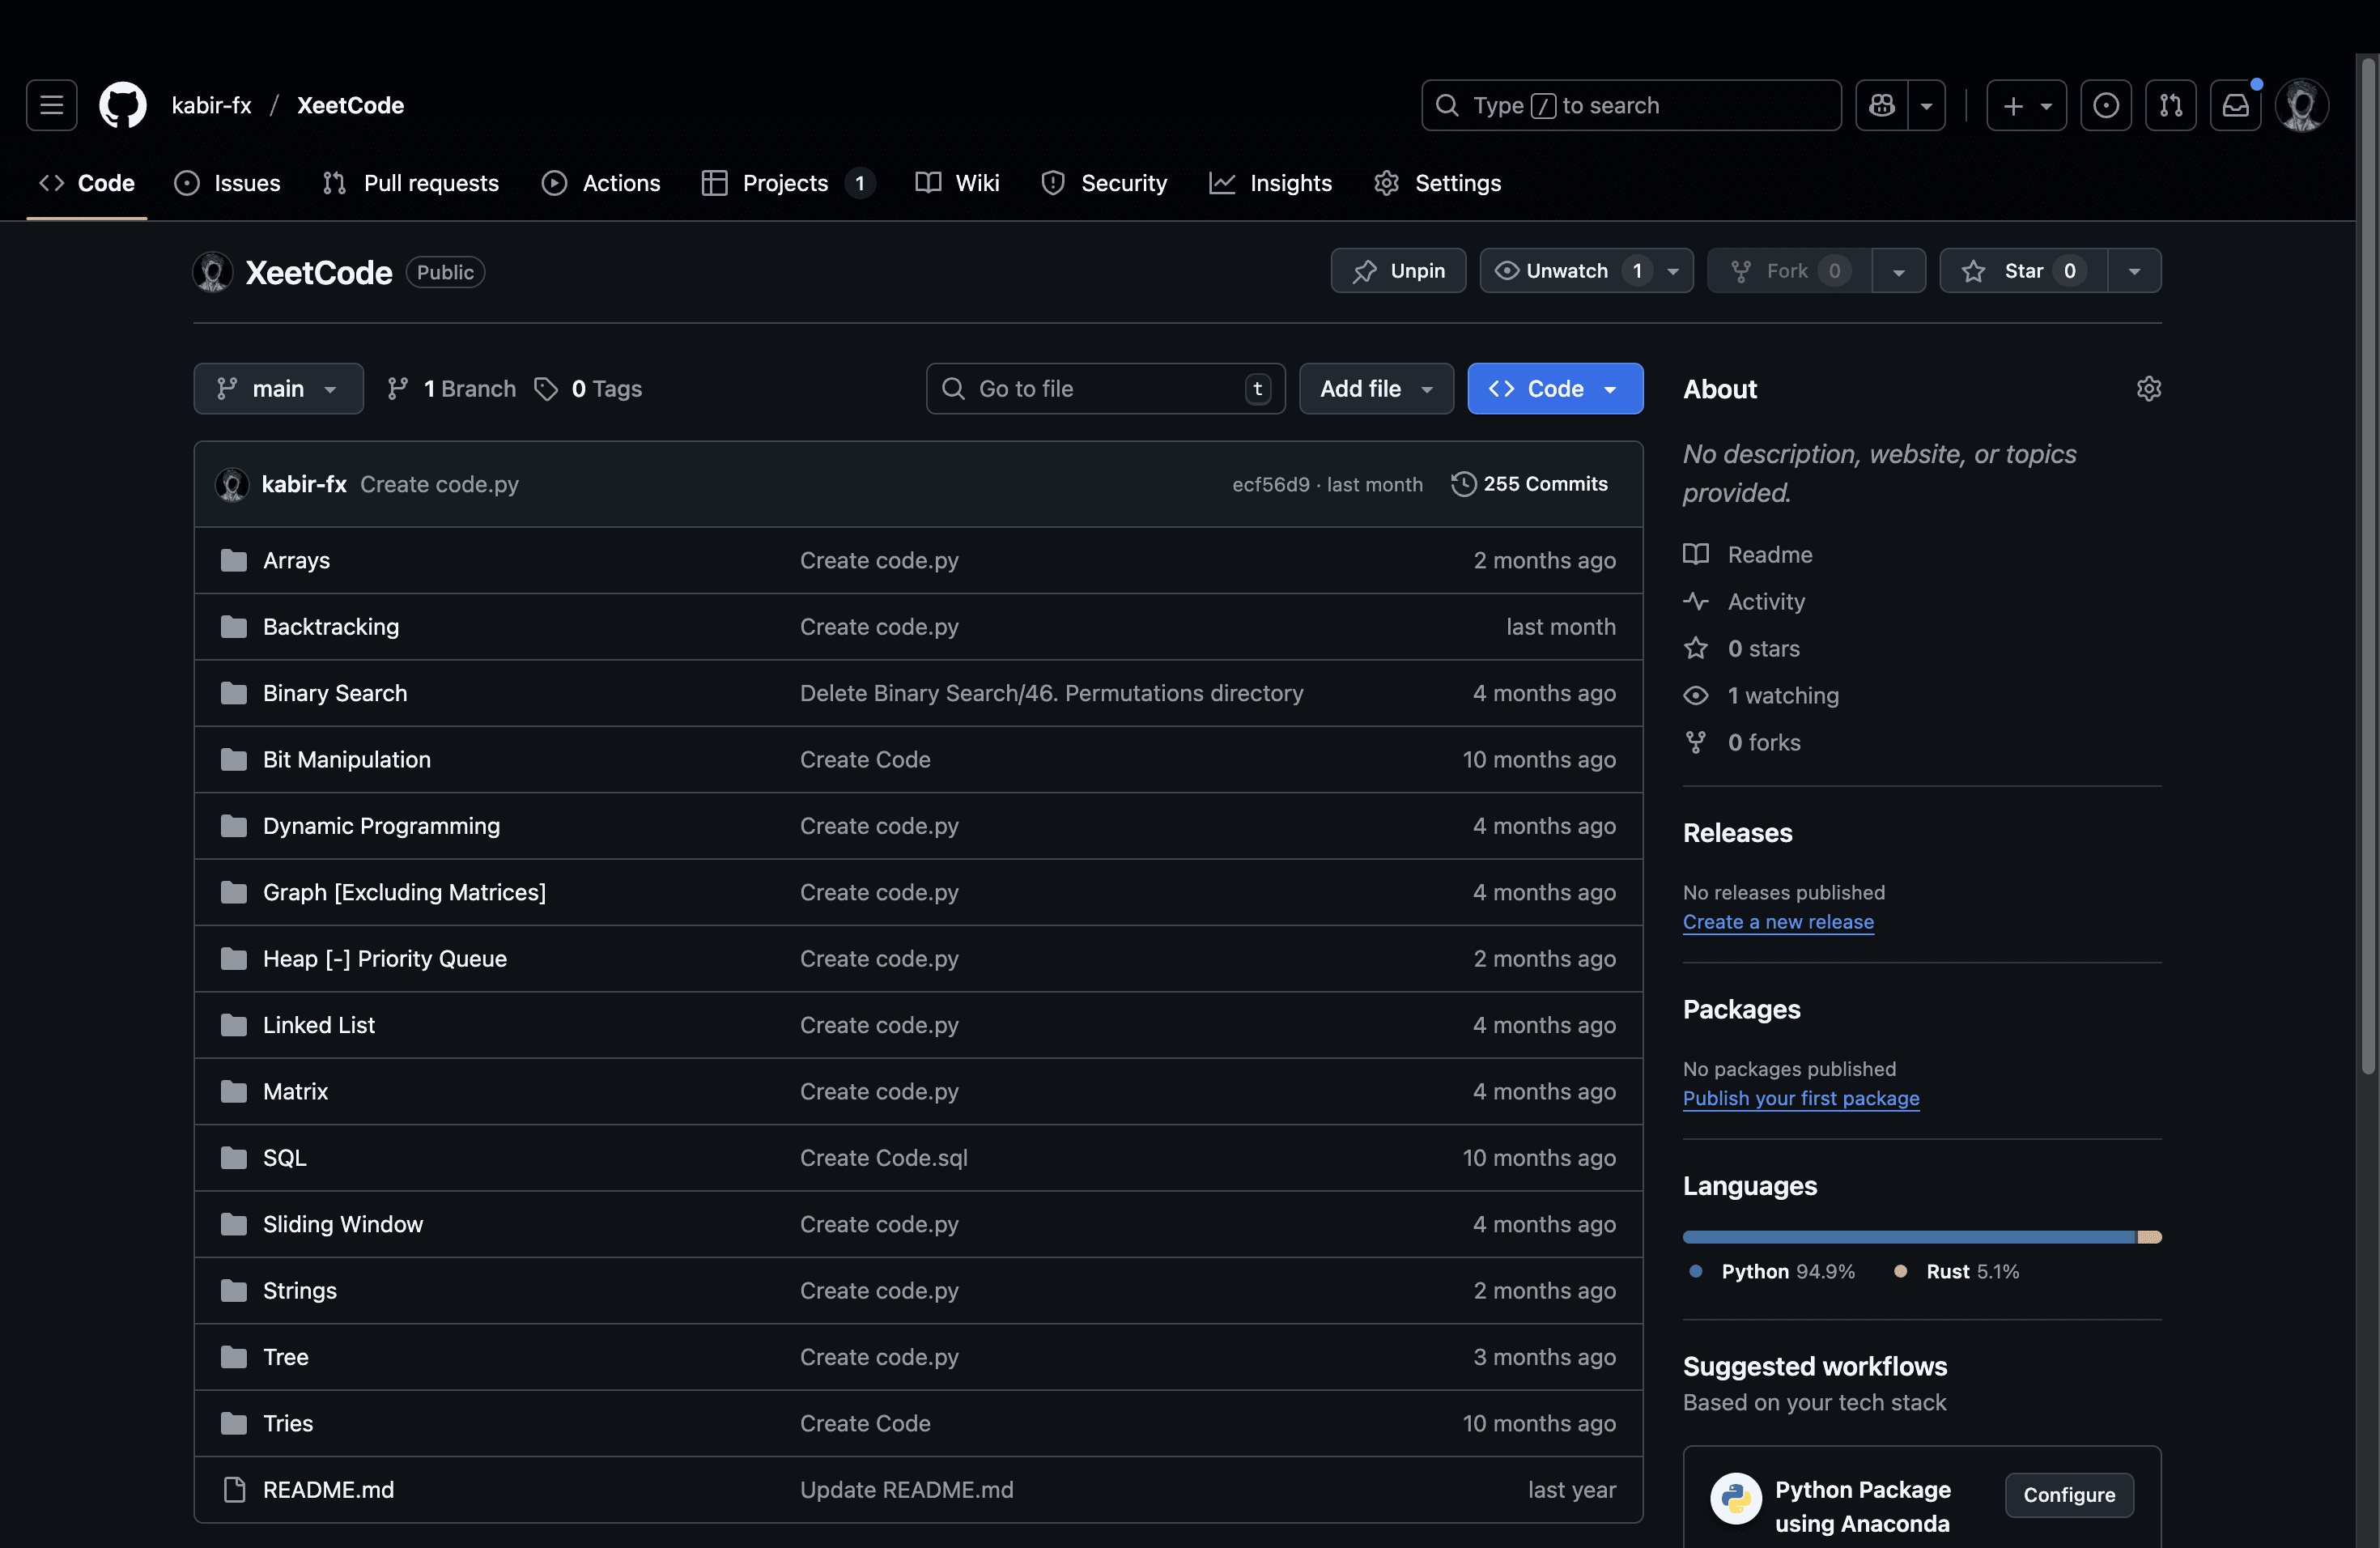Click Create a new release link

(1777, 922)
